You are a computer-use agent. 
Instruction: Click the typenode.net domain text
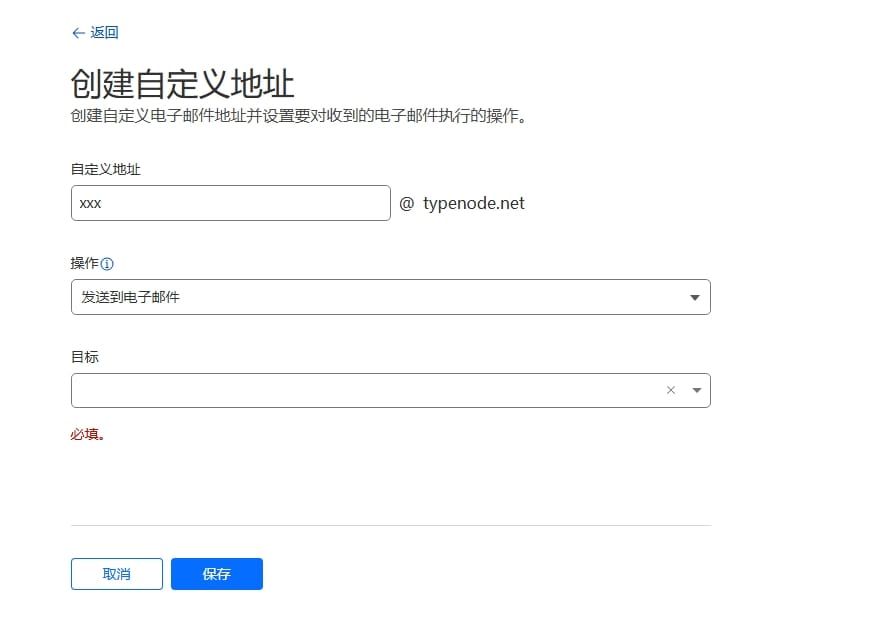pos(473,203)
